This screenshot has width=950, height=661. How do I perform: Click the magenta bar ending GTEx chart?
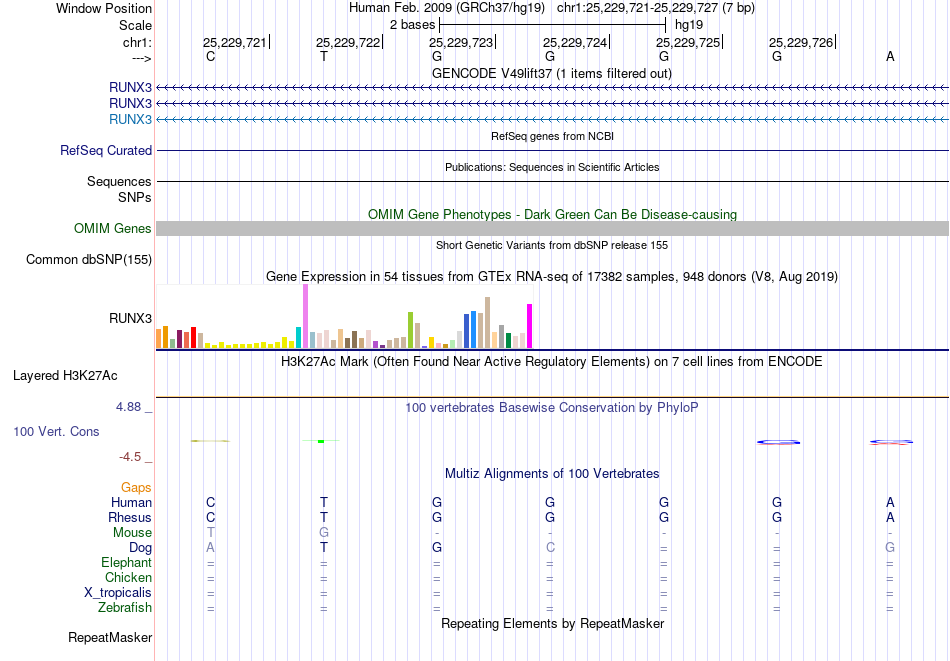point(530,326)
